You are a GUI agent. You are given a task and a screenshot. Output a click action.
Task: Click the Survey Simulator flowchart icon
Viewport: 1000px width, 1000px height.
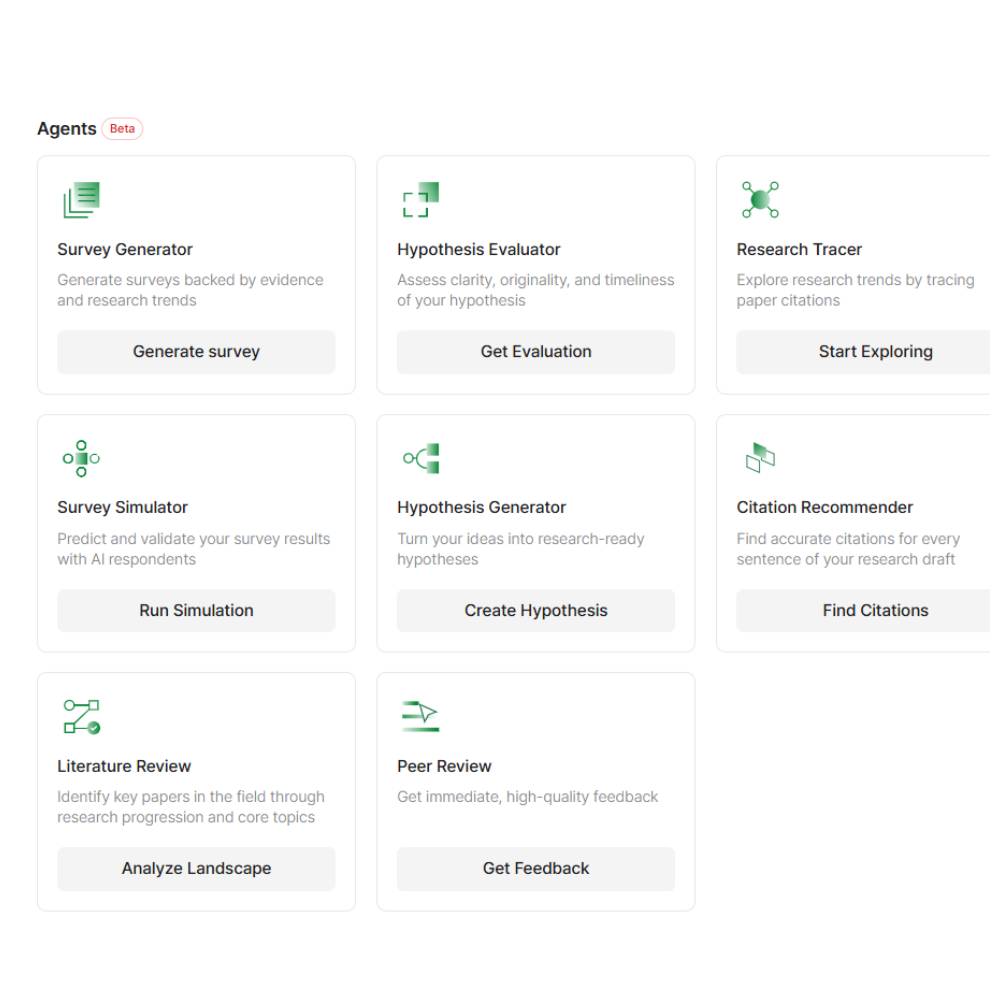point(82,457)
